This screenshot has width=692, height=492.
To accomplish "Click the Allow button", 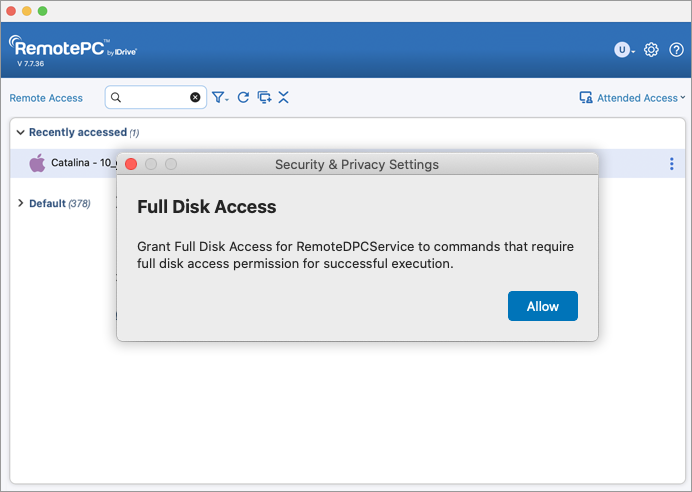I will tap(543, 306).
